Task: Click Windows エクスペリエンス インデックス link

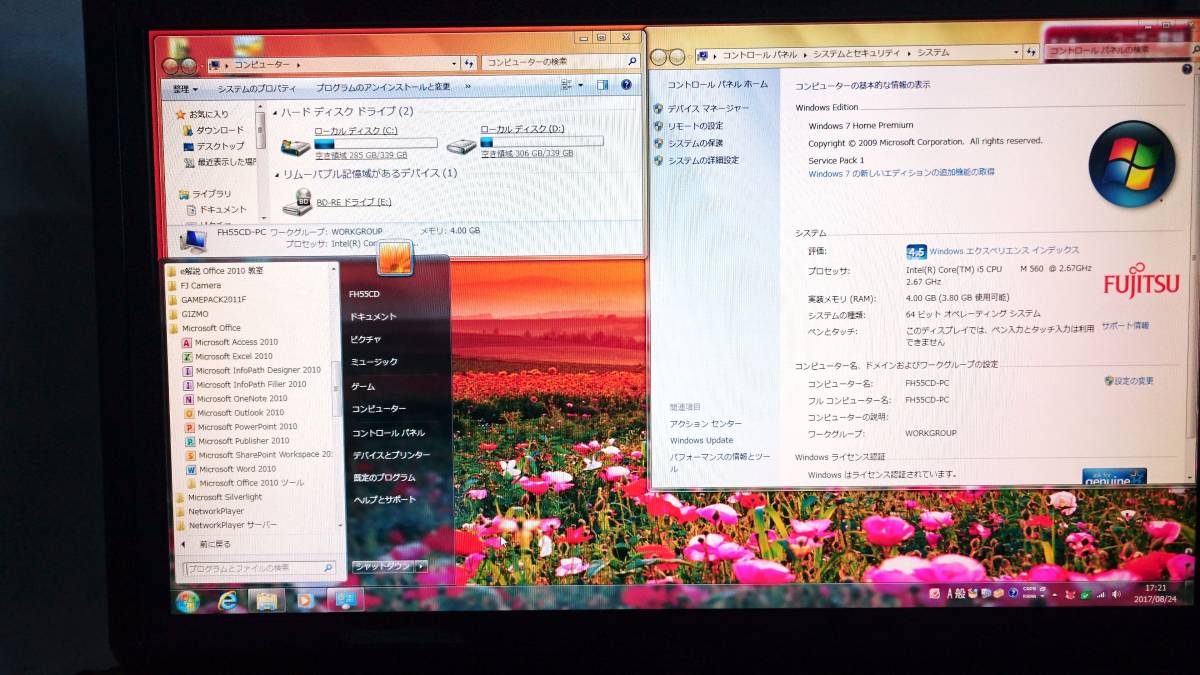Action: (x=1004, y=251)
